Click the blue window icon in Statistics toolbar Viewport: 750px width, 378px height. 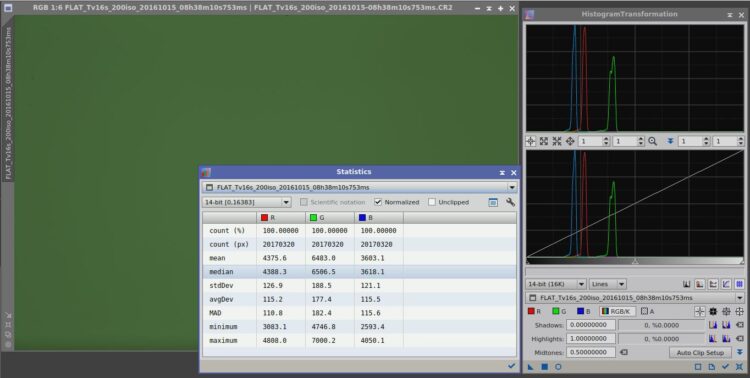tap(493, 202)
